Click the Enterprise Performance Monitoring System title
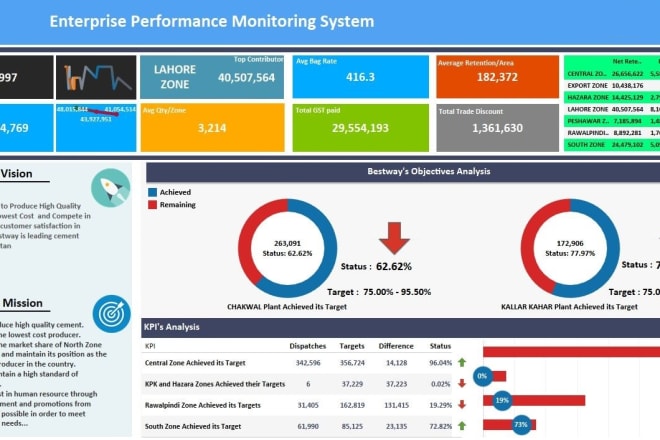 [212, 21]
